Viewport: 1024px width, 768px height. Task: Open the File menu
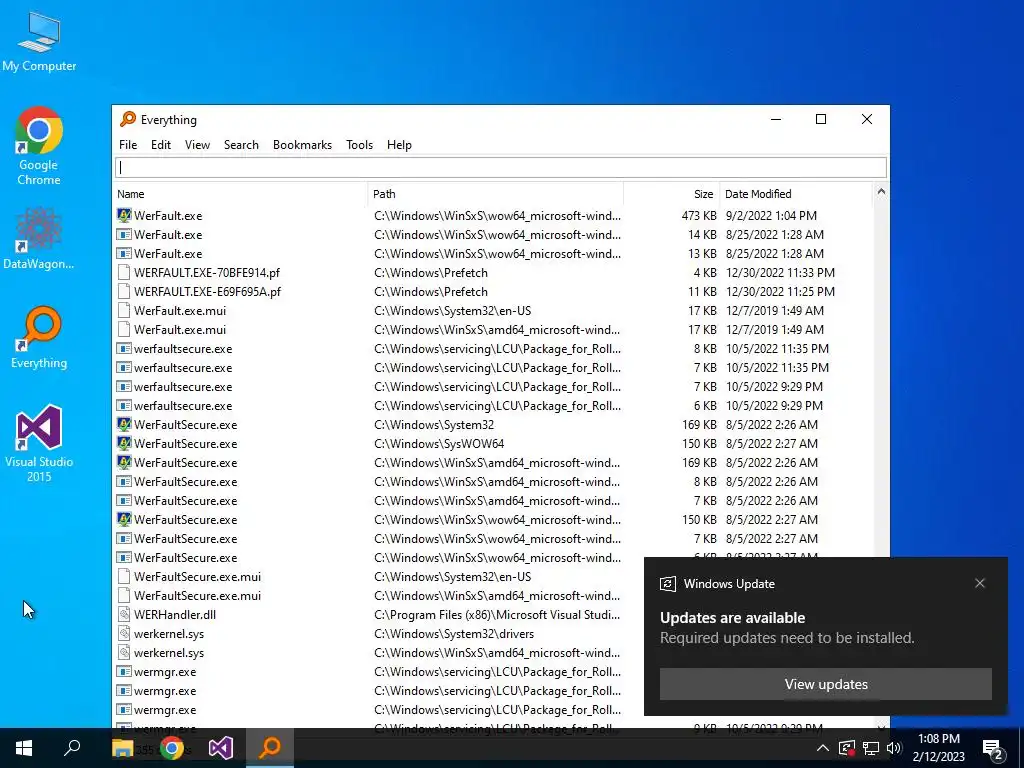[128, 145]
